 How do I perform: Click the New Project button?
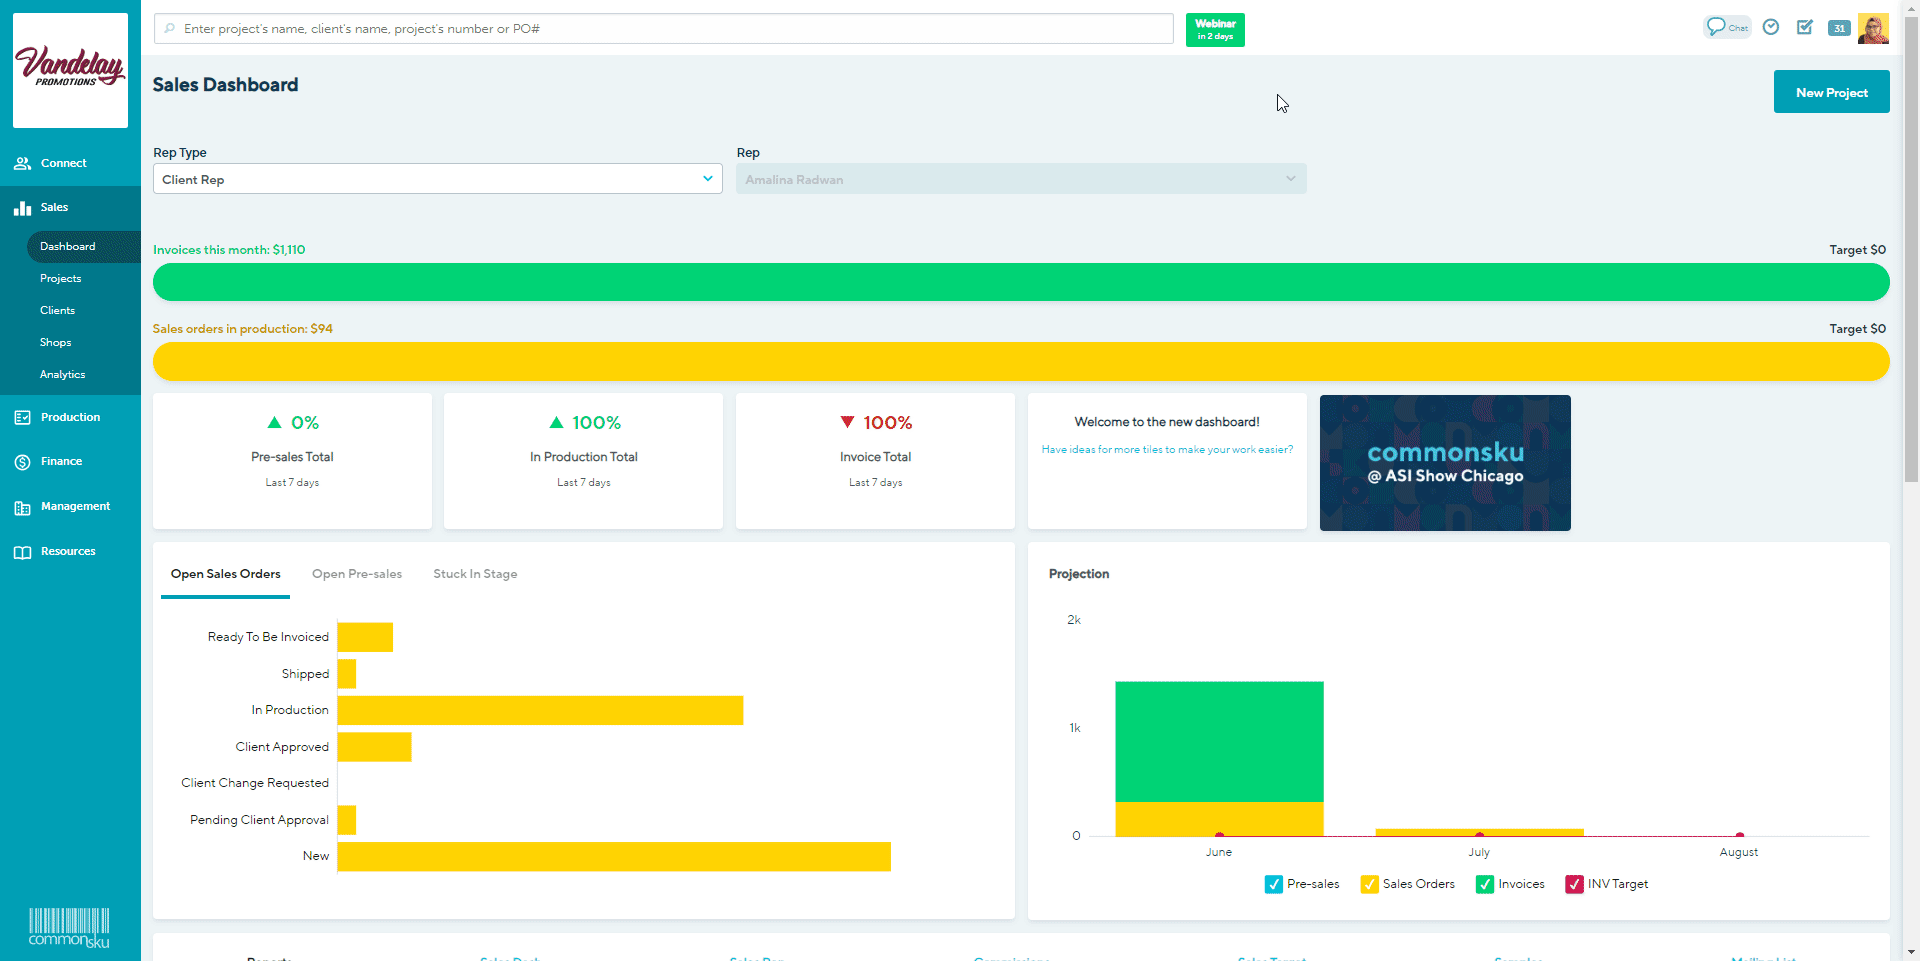pos(1830,91)
